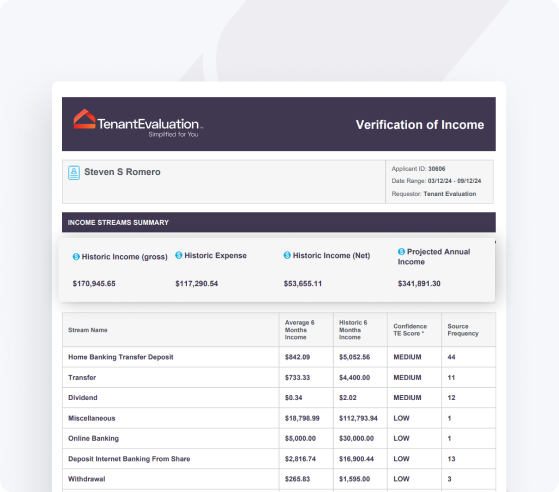Click source frequency 3 in Withdrawal row

(450, 479)
